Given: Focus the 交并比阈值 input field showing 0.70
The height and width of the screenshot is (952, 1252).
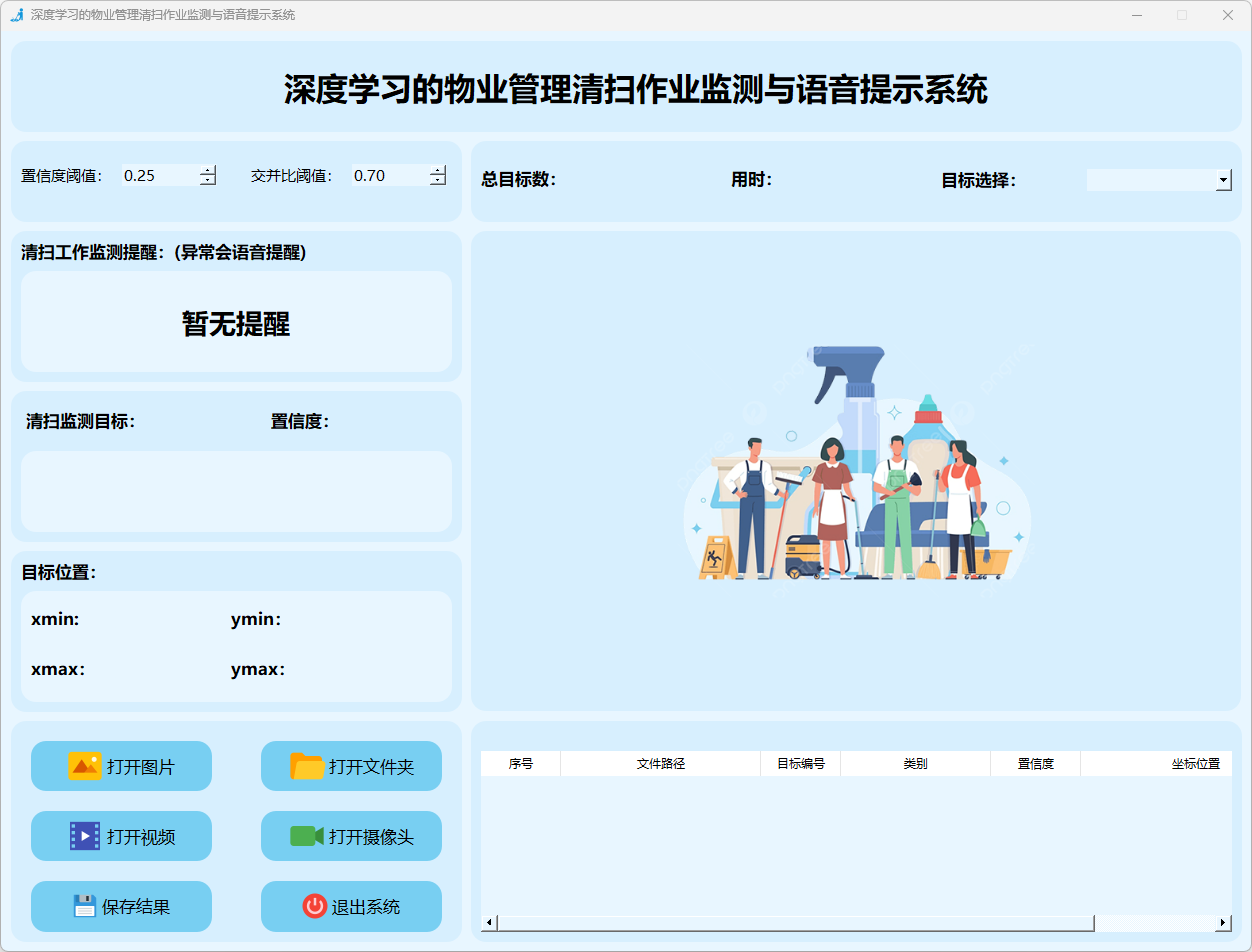Looking at the screenshot, I should coord(388,176).
